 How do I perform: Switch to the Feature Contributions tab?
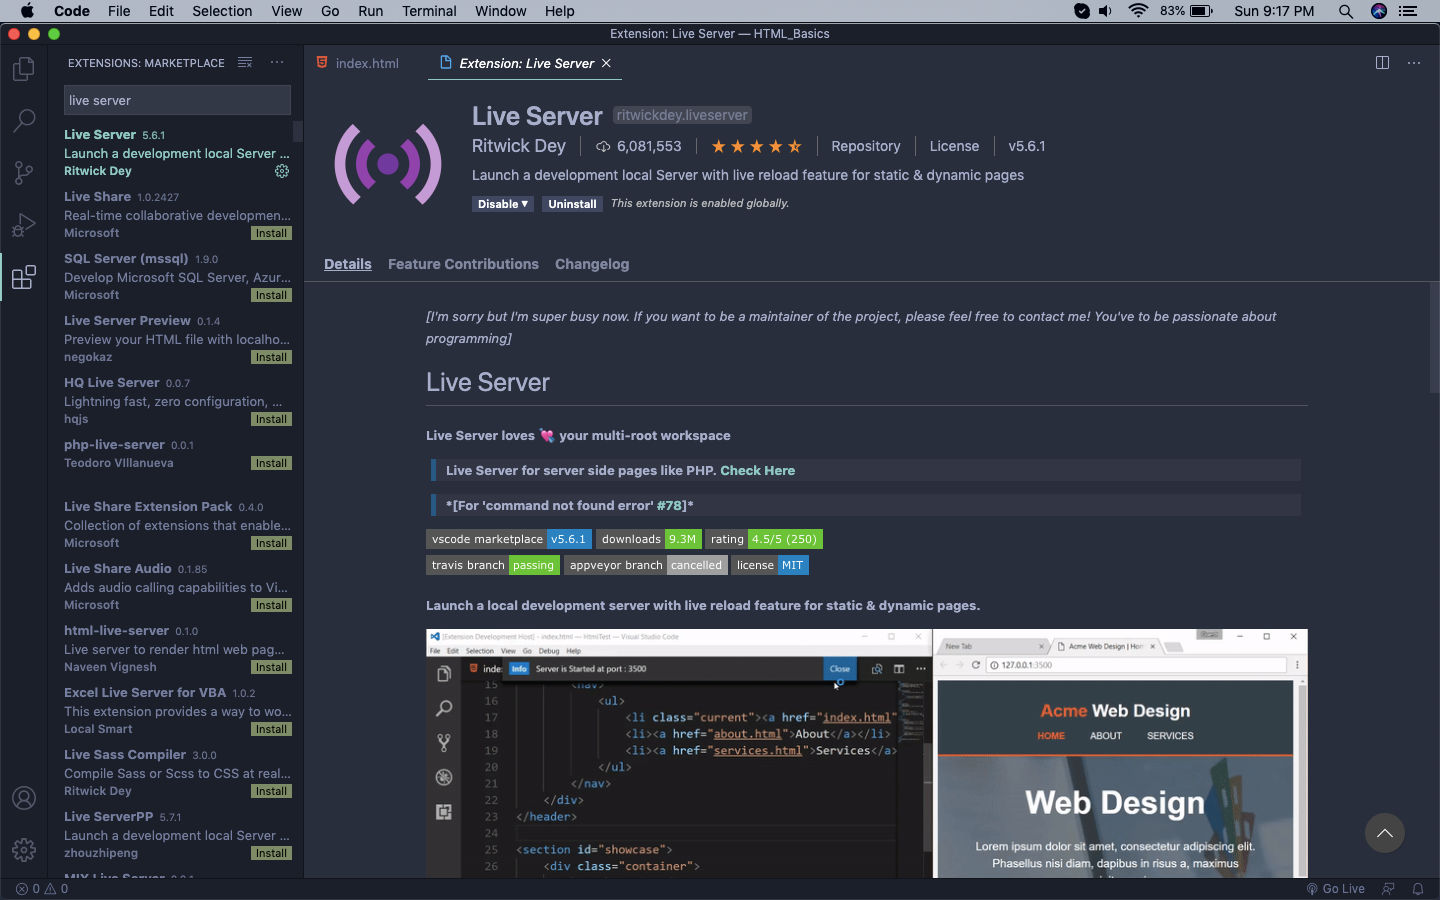(x=463, y=264)
